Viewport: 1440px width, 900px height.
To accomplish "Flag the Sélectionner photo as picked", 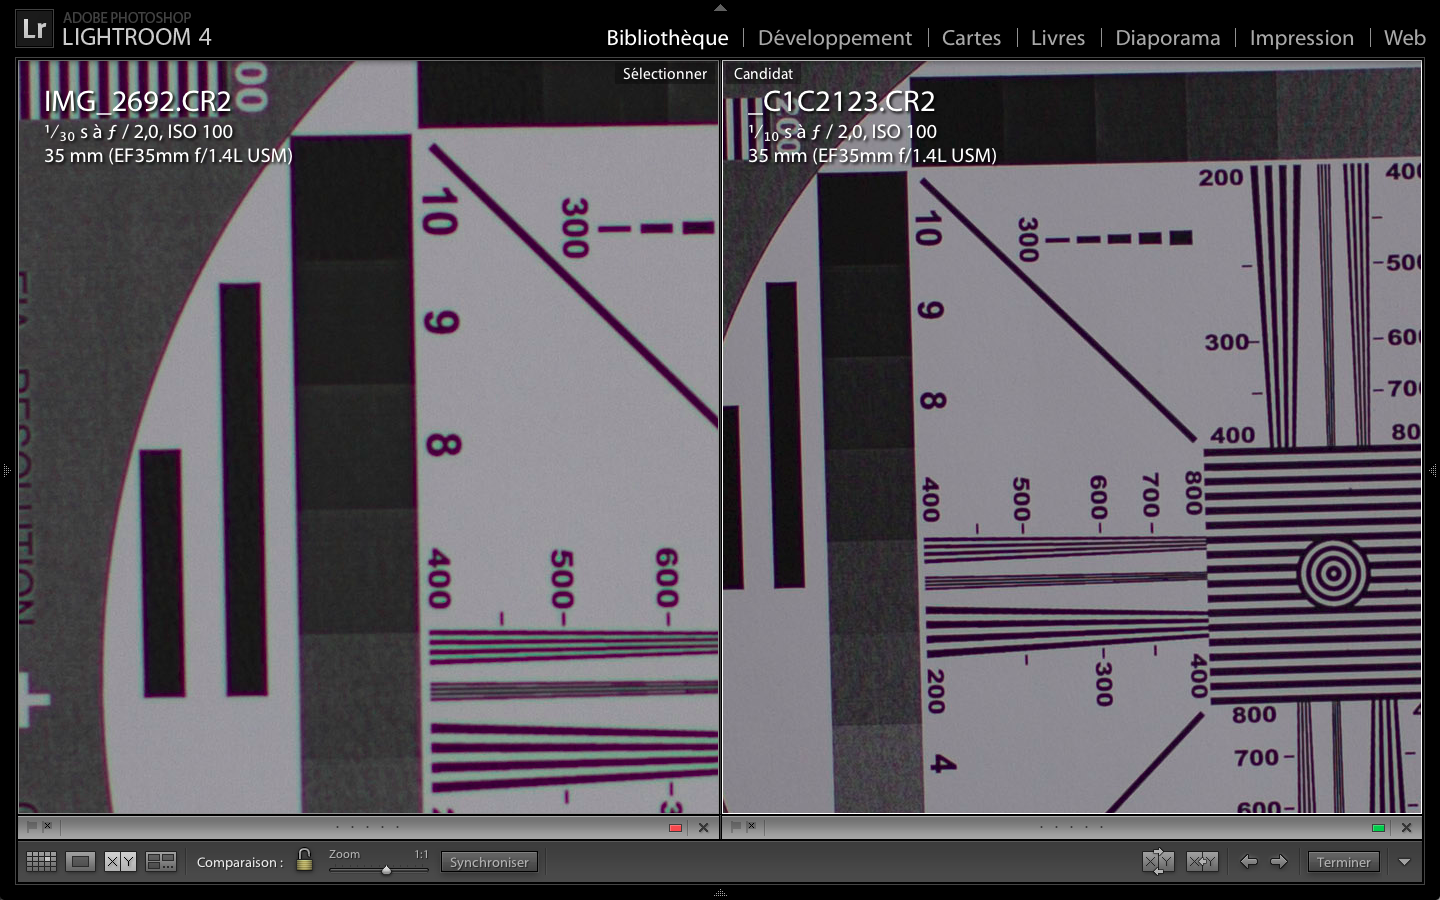I will point(32,827).
